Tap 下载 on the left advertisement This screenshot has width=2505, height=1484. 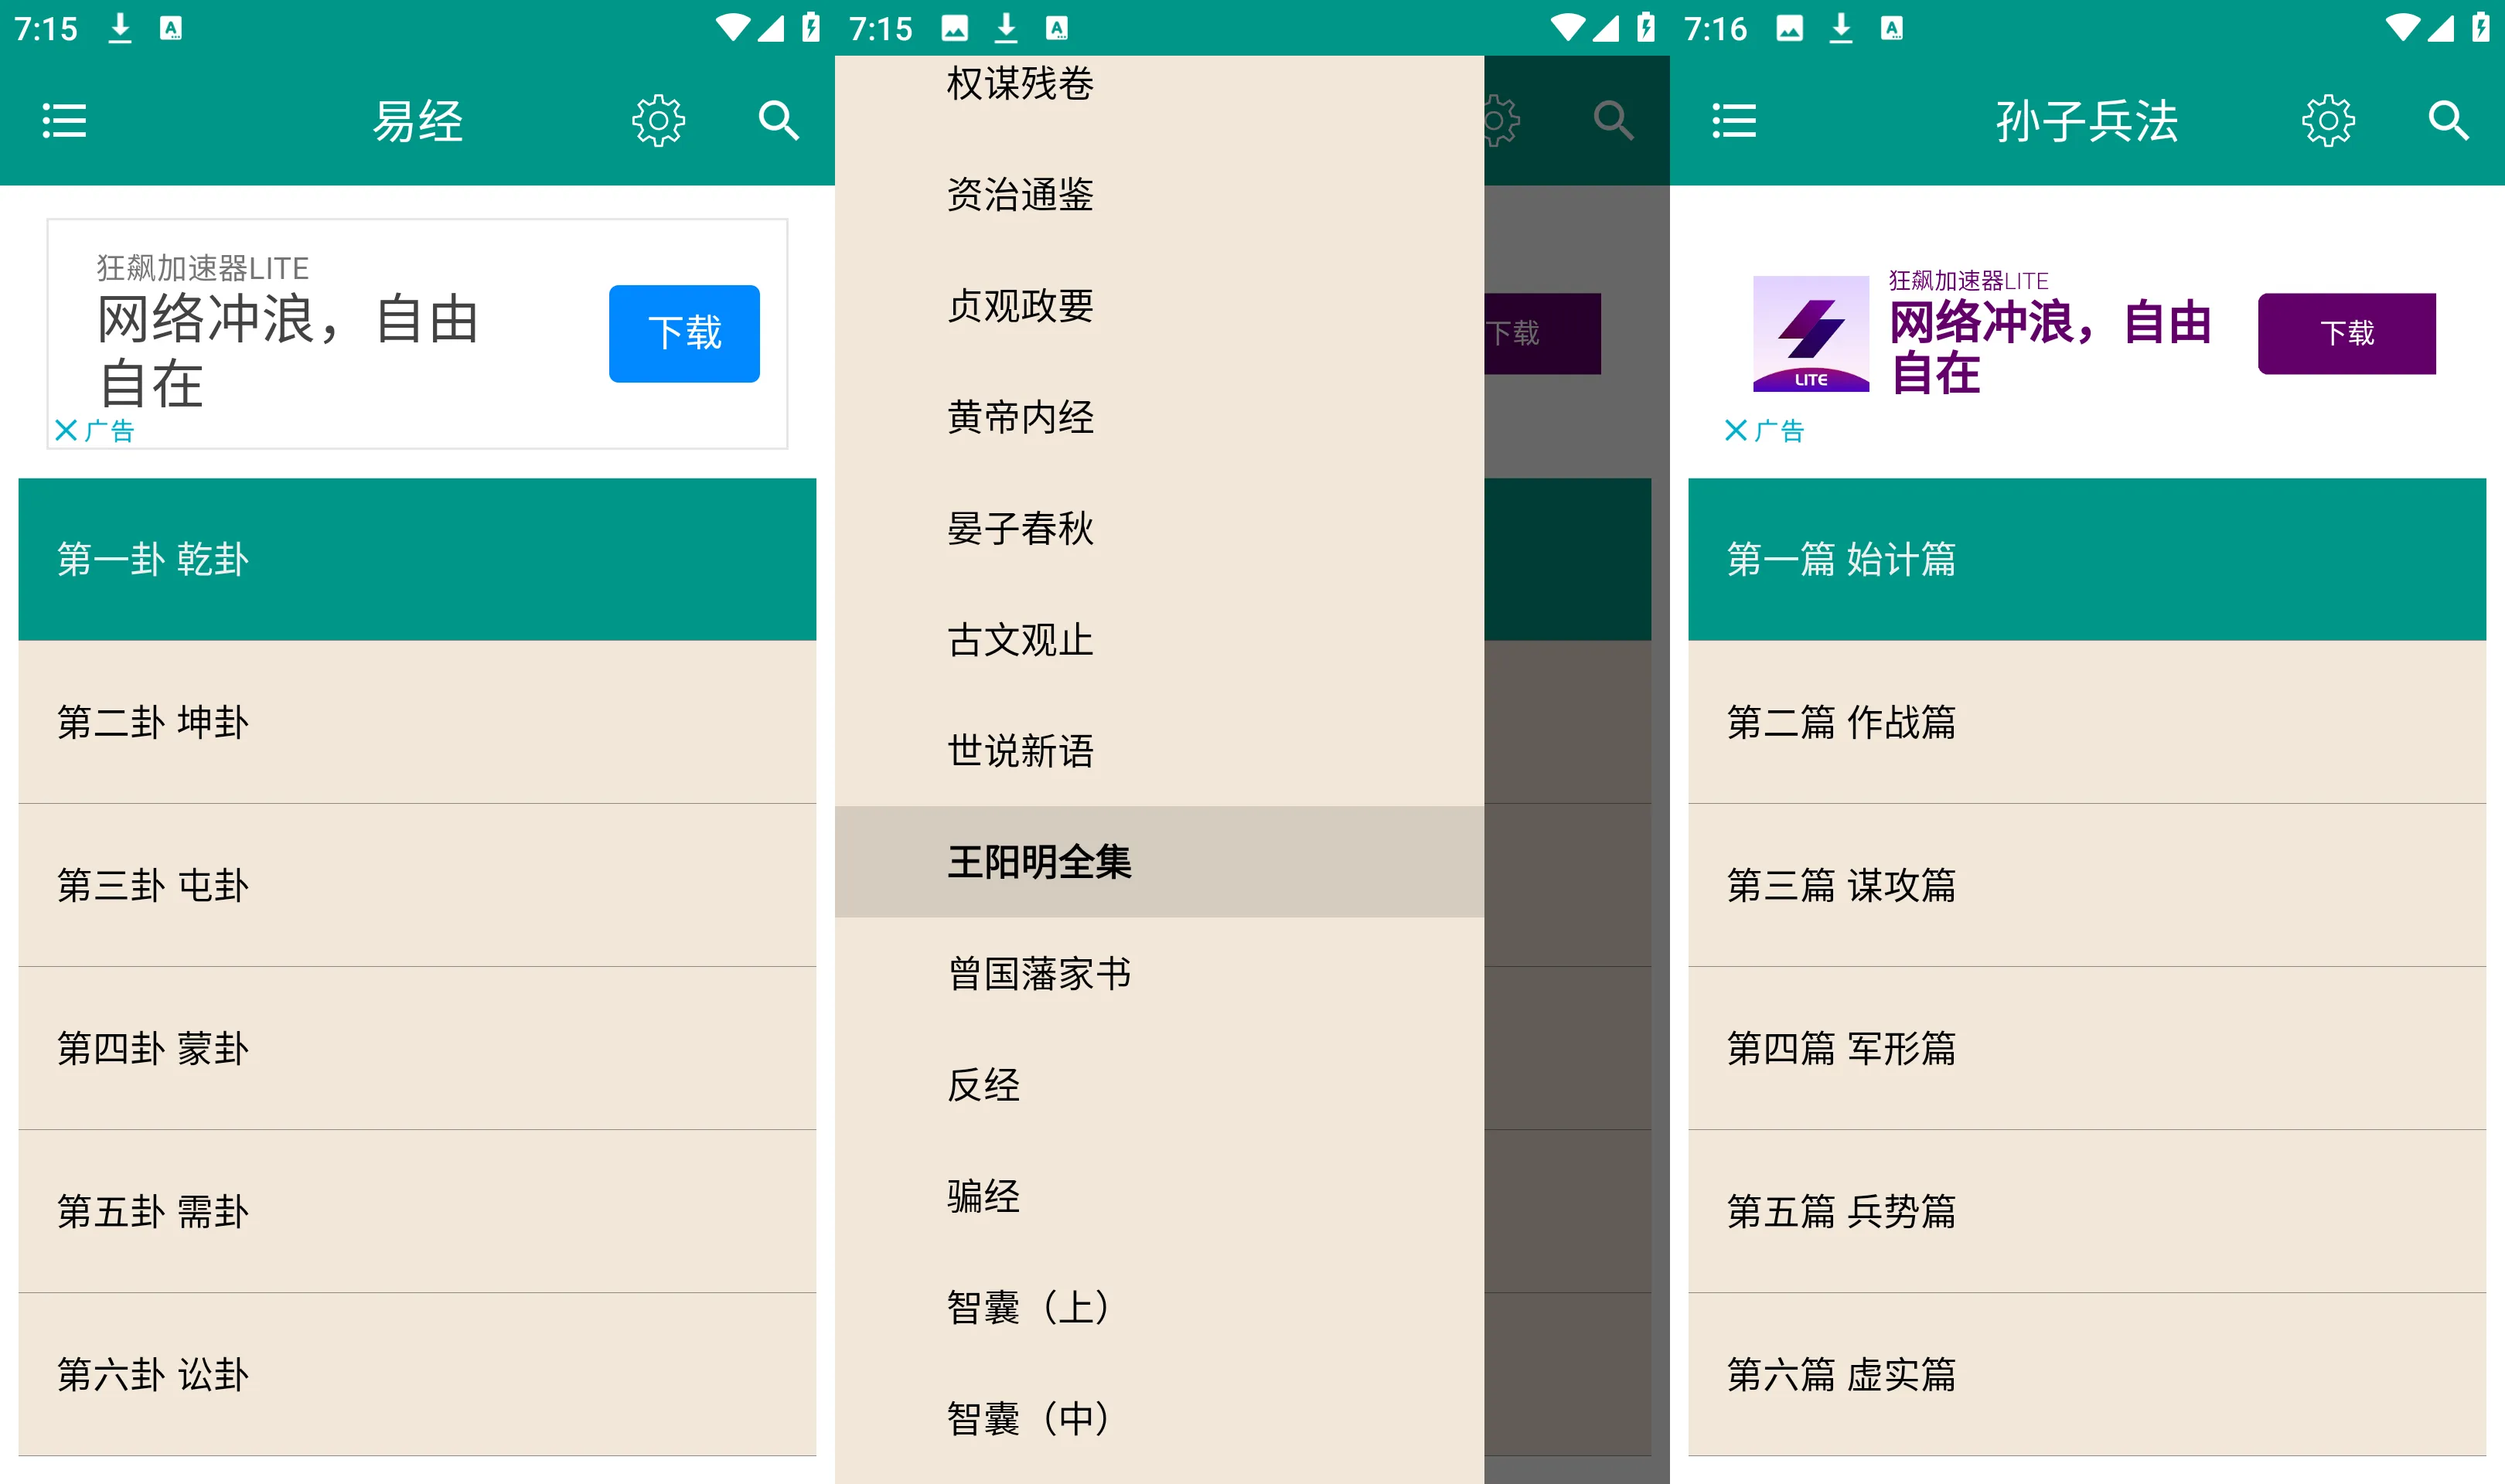(684, 333)
